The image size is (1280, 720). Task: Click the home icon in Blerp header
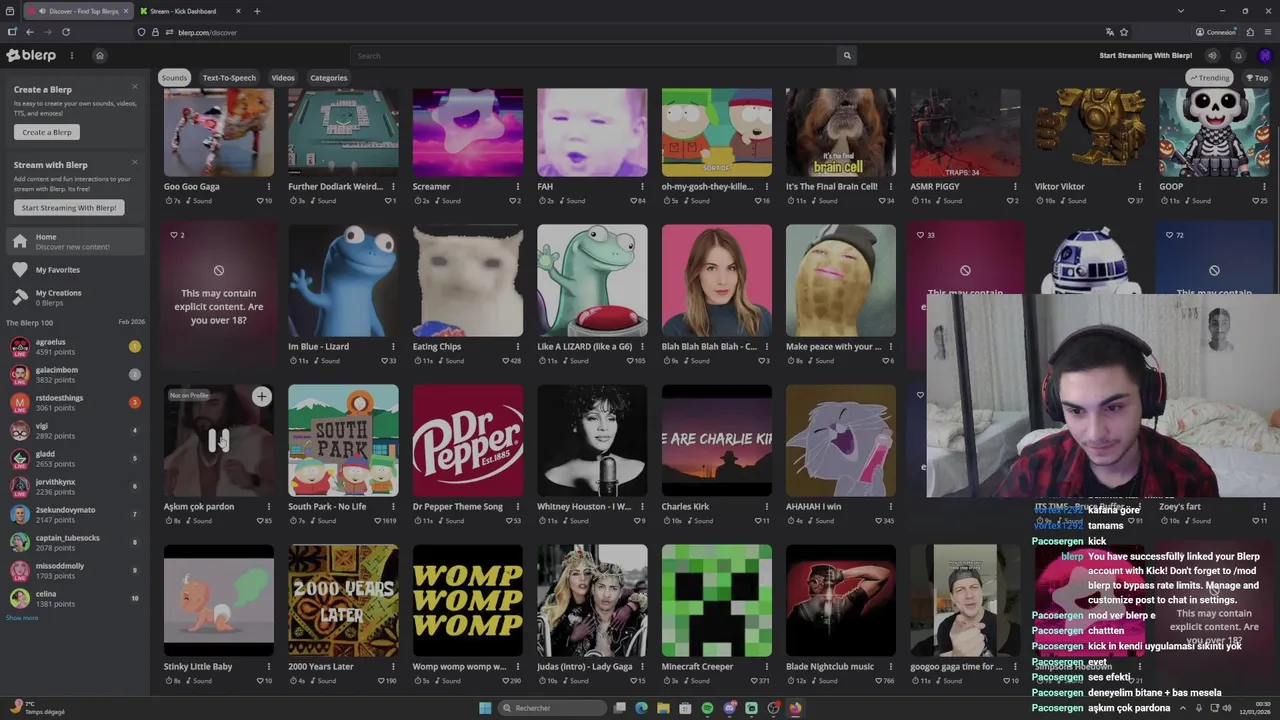[99, 56]
